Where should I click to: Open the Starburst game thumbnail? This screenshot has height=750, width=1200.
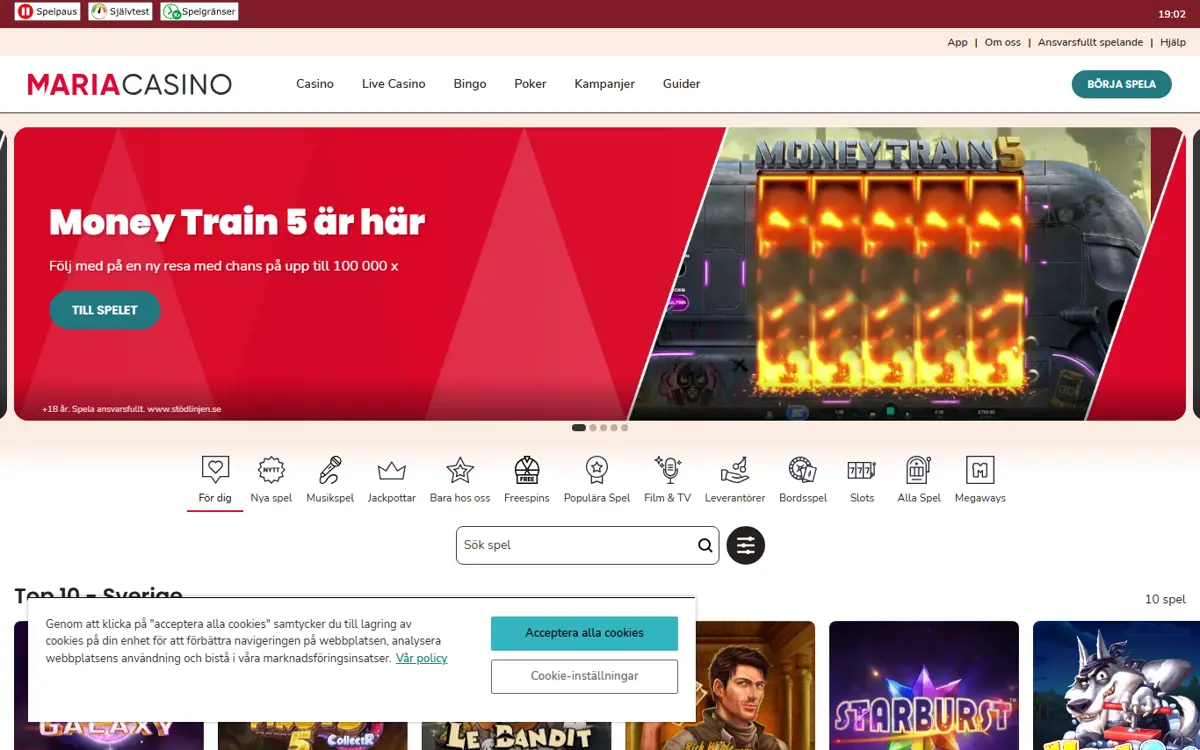(x=924, y=685)
